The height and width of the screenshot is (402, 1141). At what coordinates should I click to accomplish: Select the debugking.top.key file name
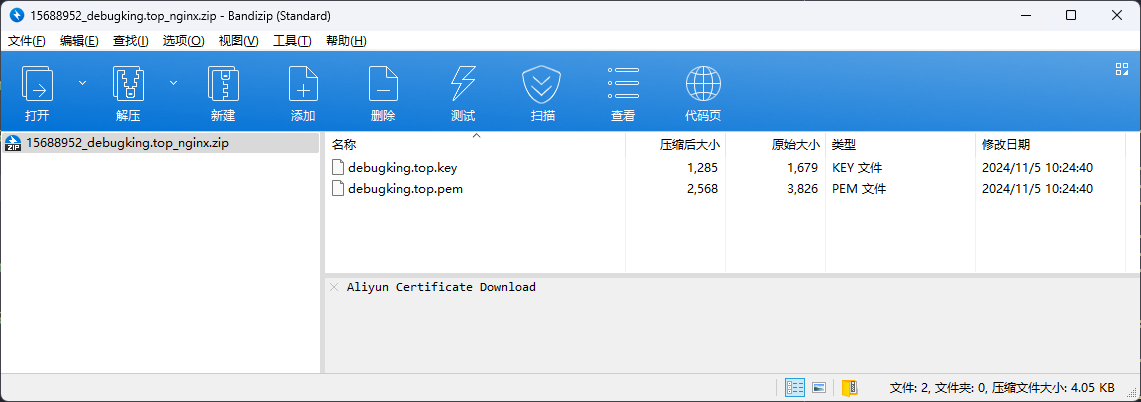tap(402, 168)
